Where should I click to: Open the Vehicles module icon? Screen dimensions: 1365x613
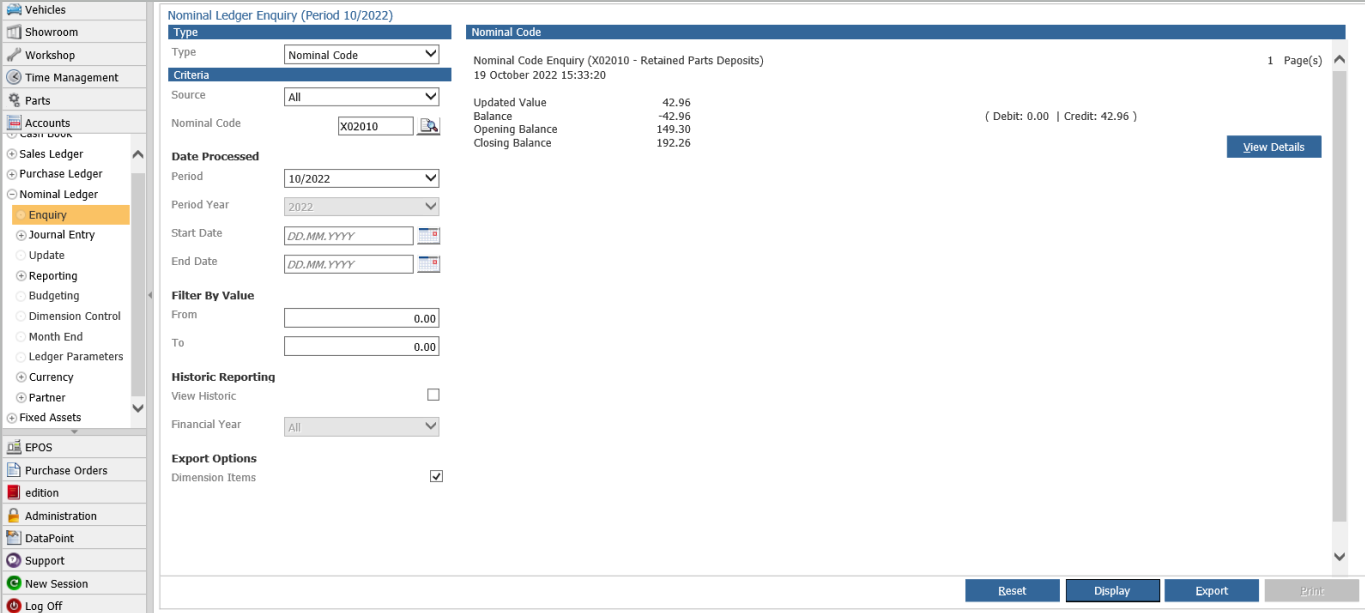(x=14, y=9)
